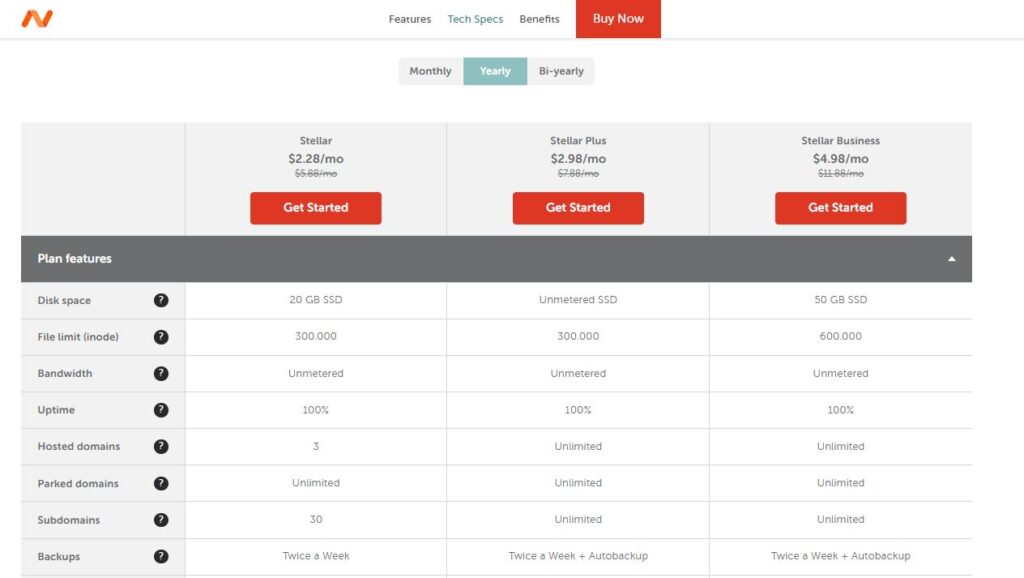Open help icon for Disk space
The height and width of the screenshot is (578, 1024).
pyautogui.click(x=161, y=300)
